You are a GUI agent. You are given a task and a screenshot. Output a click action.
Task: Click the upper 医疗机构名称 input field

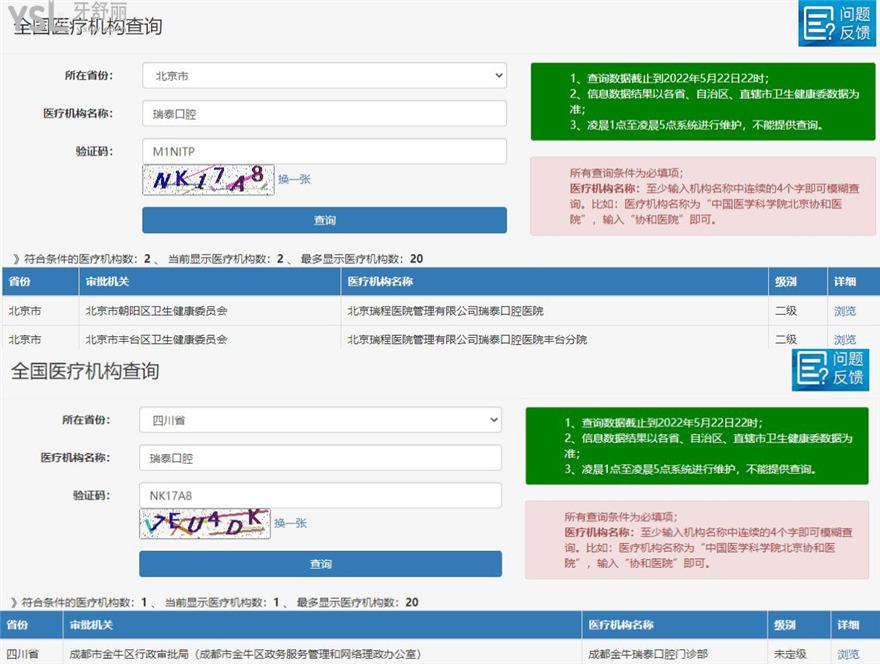324,113
